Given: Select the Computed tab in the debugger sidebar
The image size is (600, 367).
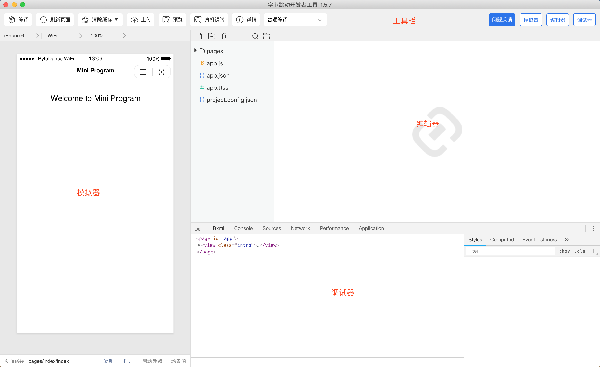Looking at the screenshot, I should coord(502,240).
